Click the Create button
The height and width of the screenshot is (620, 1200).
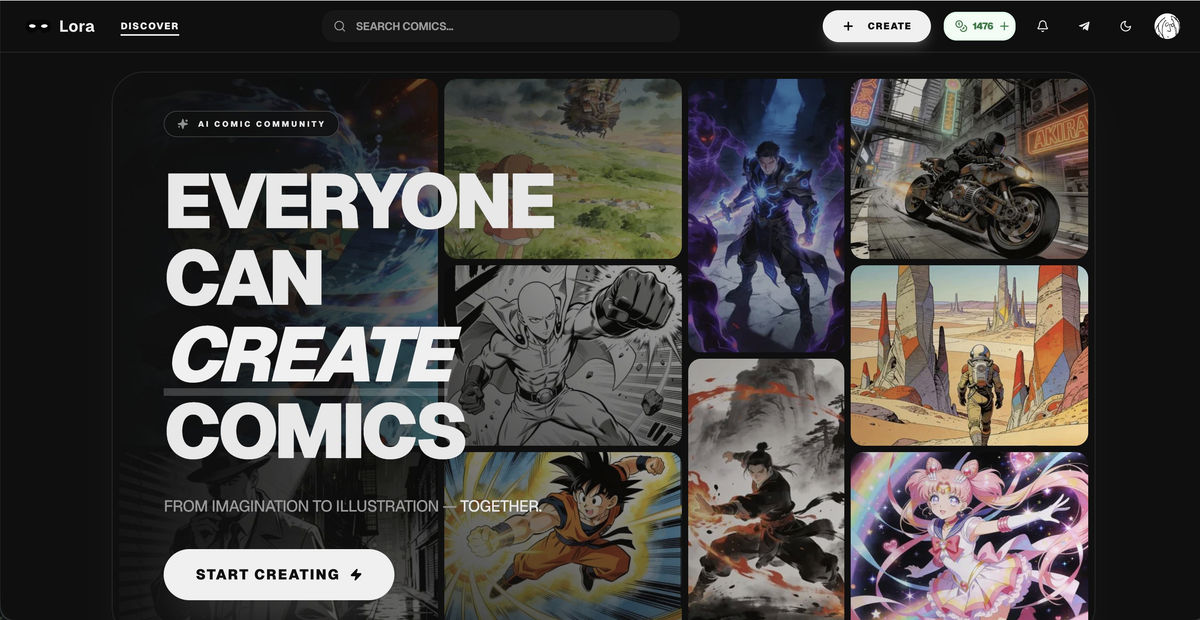tap(877, 26)
